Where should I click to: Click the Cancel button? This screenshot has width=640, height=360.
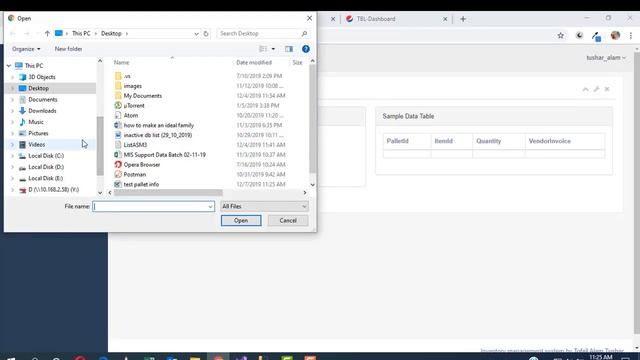pyautogui.click(x=288, y=220)
